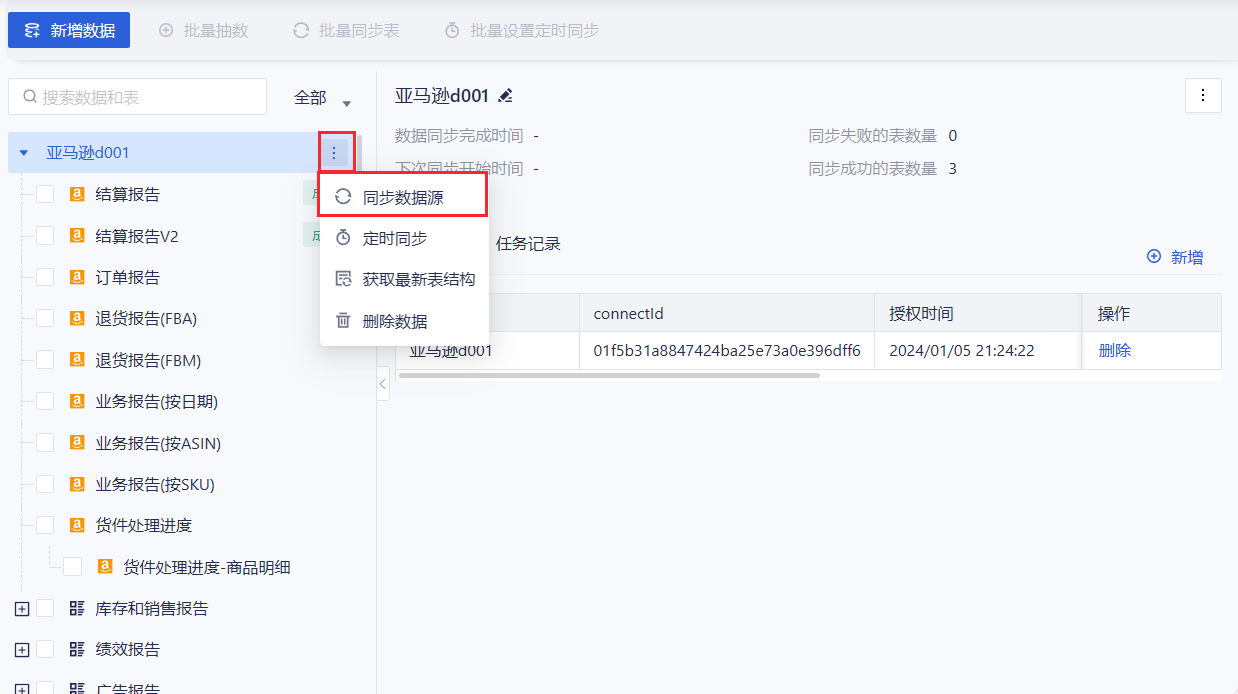Viewport: 1238px width, 694px height.
Task: Click the connectId value 01f5b31a8847424ba25e73a0e396dff6
Action: 727,350
